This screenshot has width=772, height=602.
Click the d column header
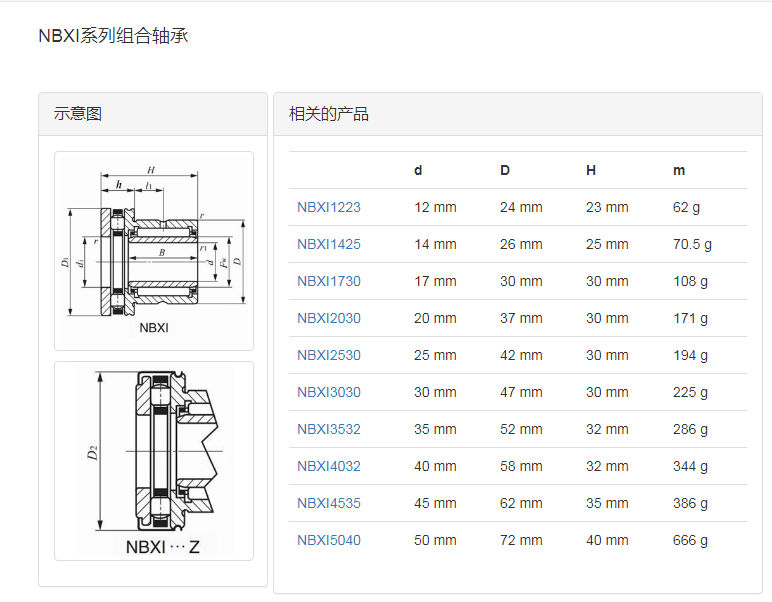point(418,171)
